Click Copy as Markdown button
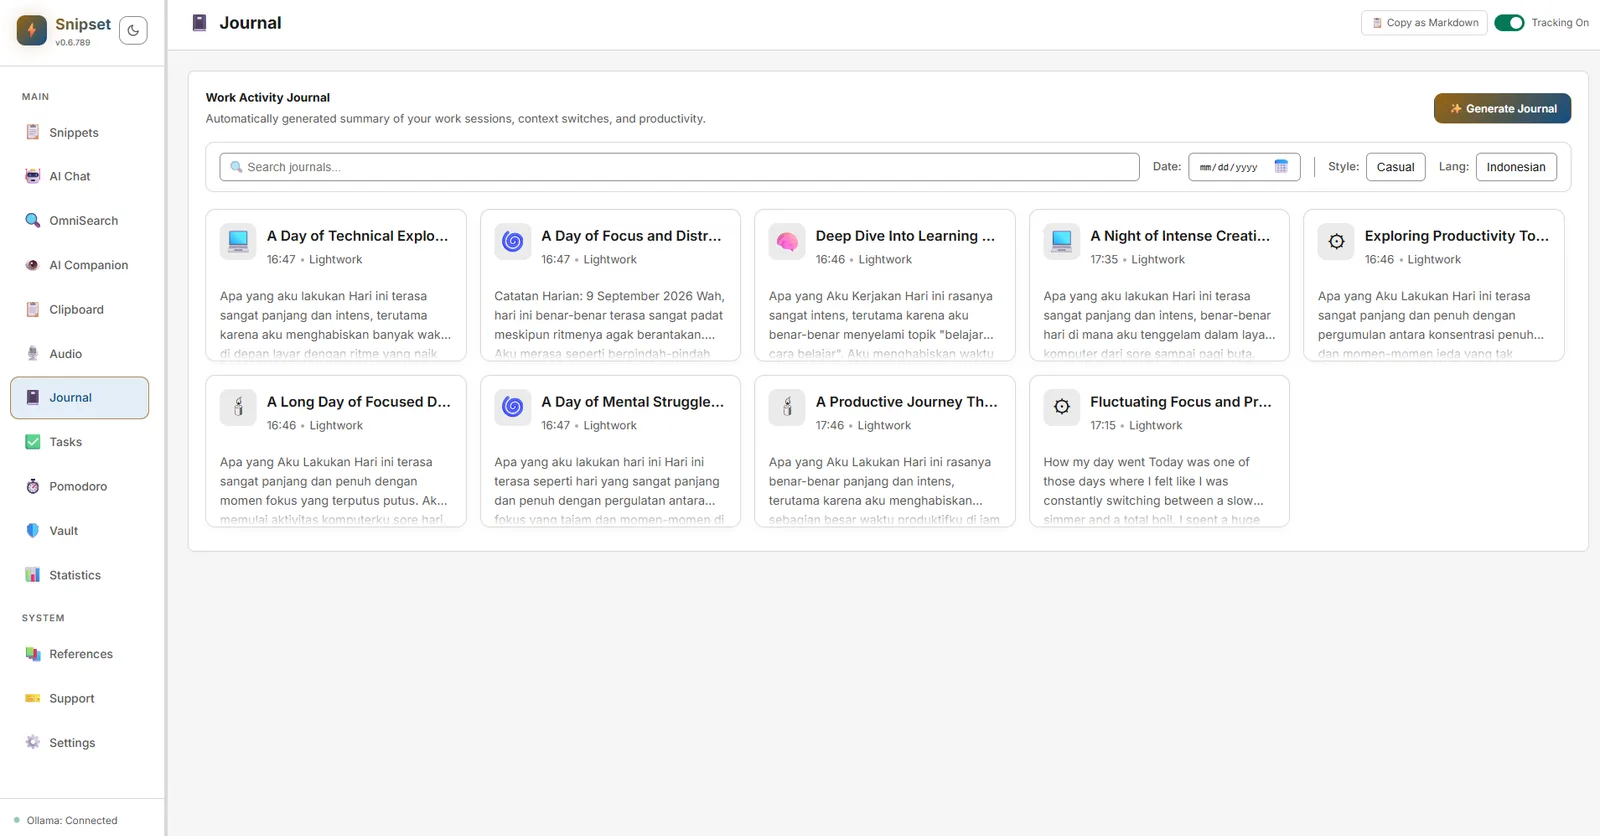 click(1424, 22)
